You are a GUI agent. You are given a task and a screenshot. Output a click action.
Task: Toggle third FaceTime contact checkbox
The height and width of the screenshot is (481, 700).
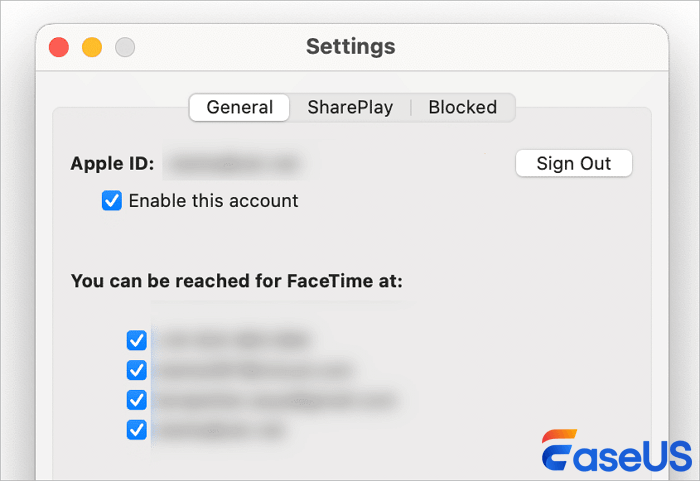click(137, 400)
